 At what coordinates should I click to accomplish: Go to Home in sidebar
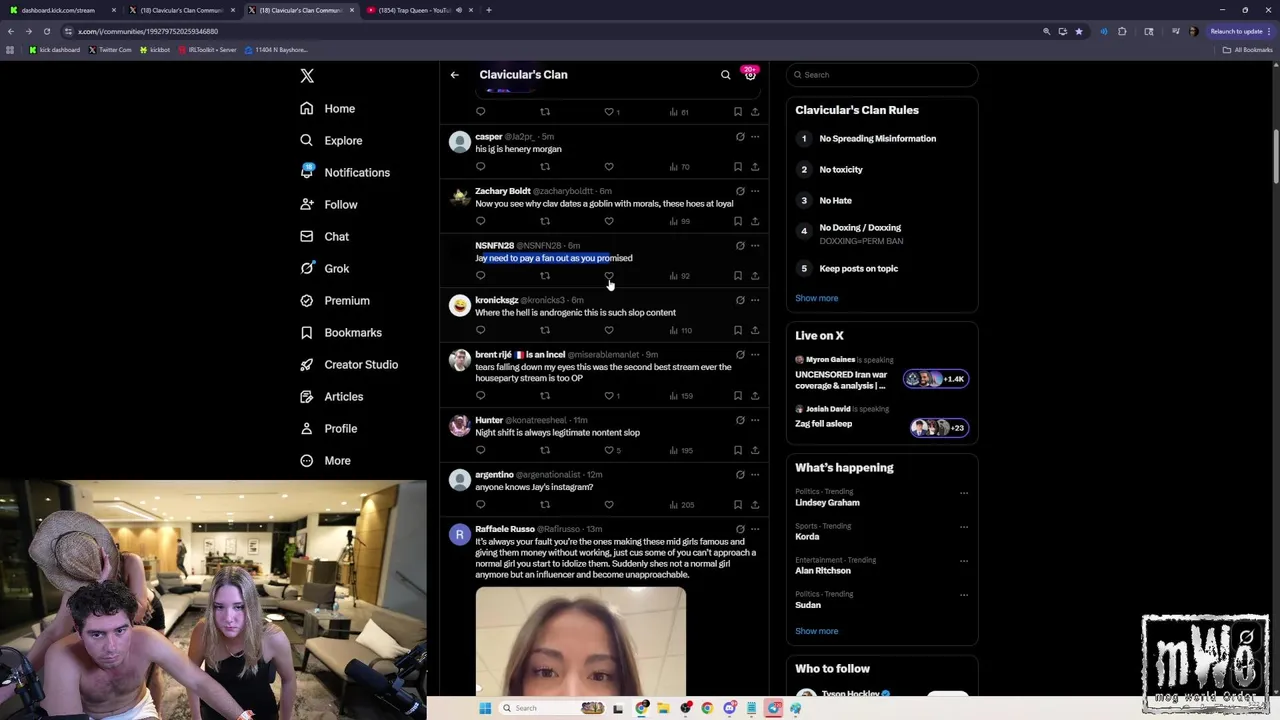click(327, 108)
